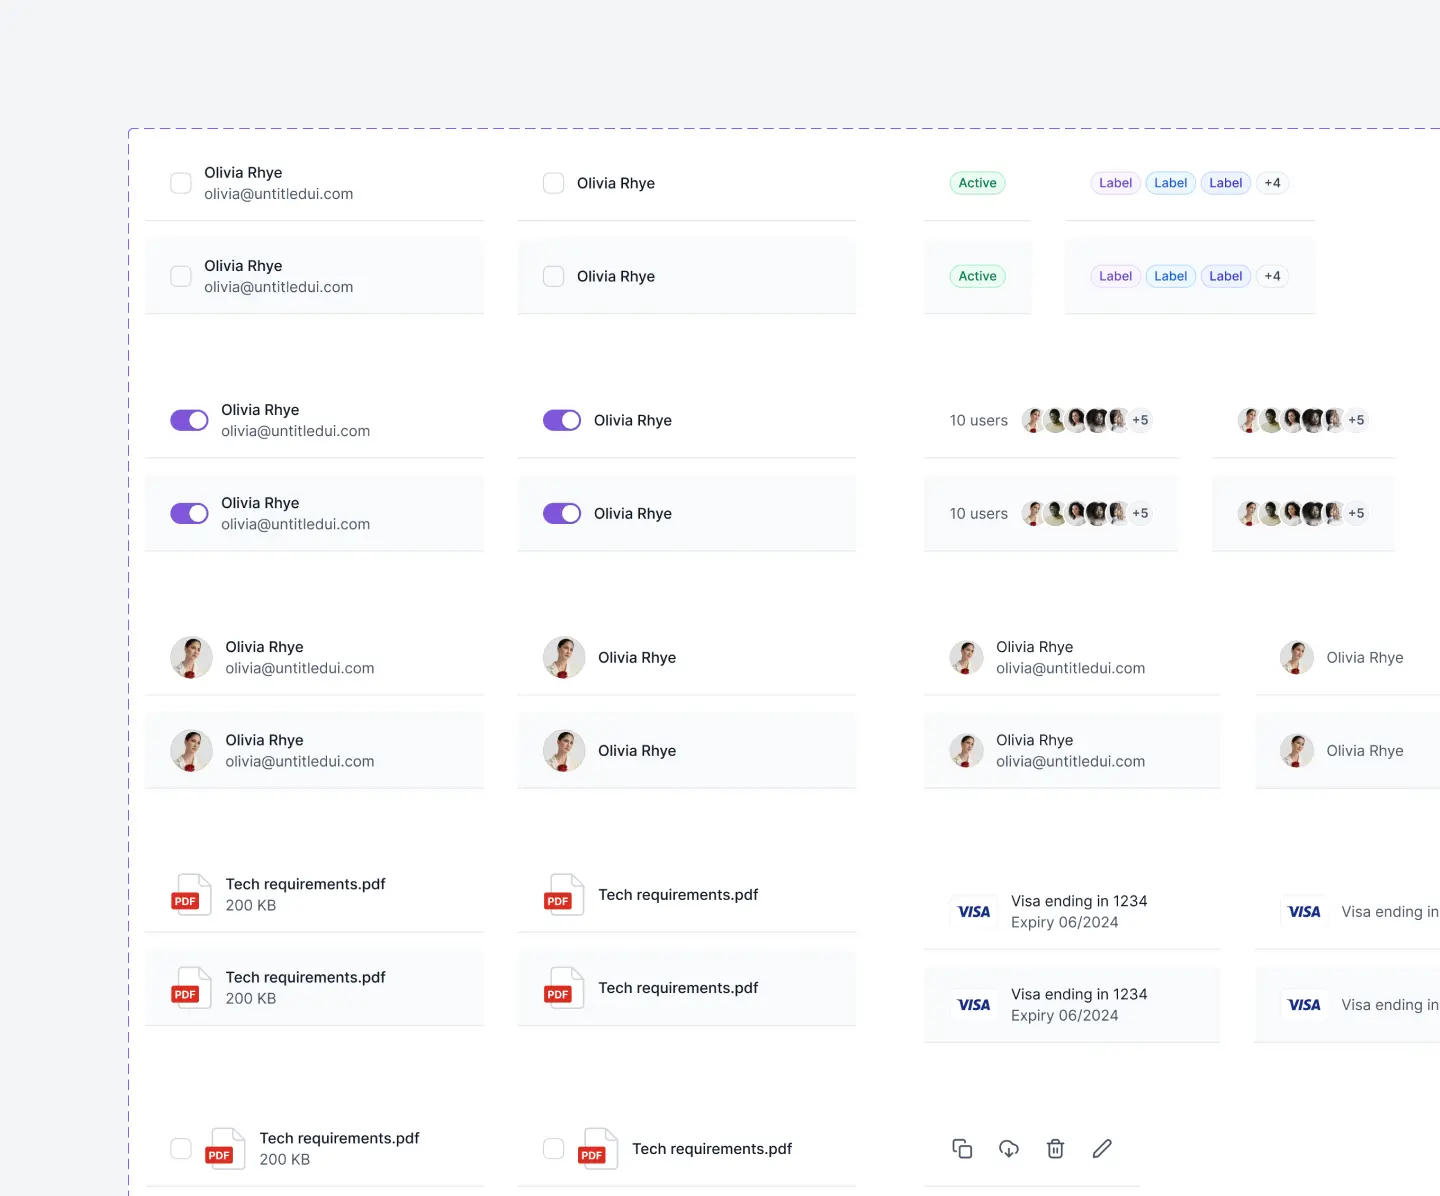1440x1196 pixels.
Task: Click Olivia Rhye's avatar photo in the top avatar cell
Action: [x=191, y=657]
